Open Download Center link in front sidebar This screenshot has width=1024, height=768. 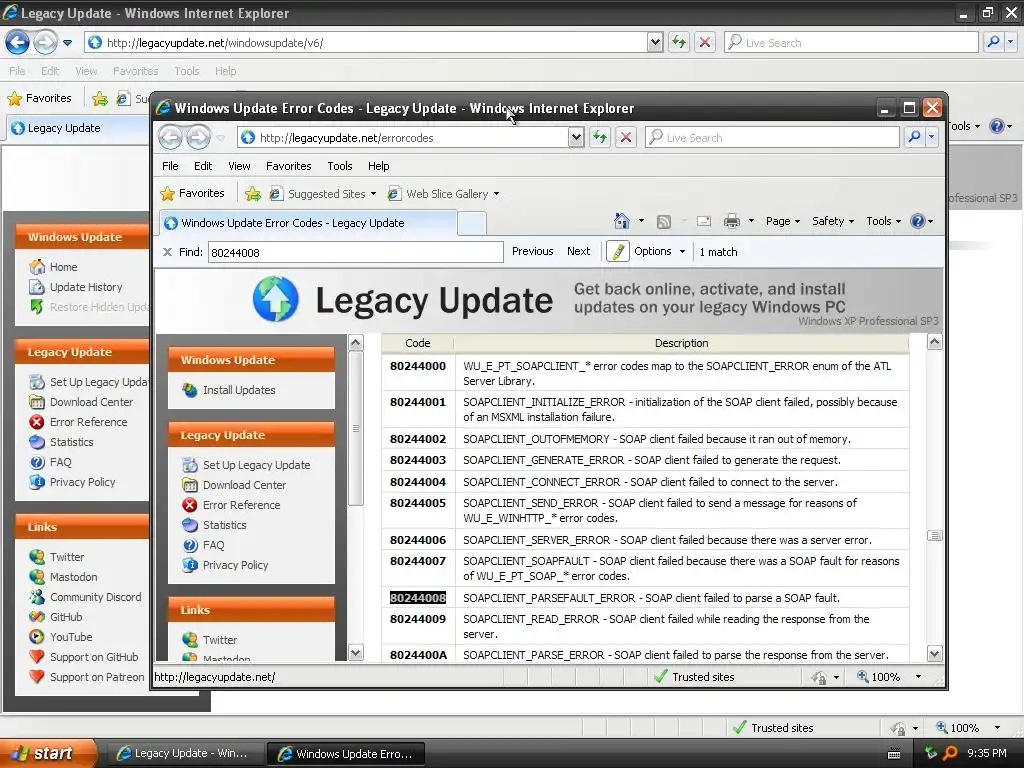(x=244, y=485)
